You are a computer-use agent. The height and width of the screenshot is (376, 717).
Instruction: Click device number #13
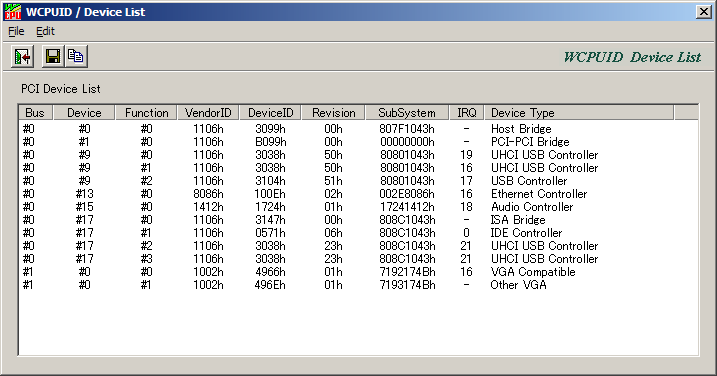click(x=84, y=194)
